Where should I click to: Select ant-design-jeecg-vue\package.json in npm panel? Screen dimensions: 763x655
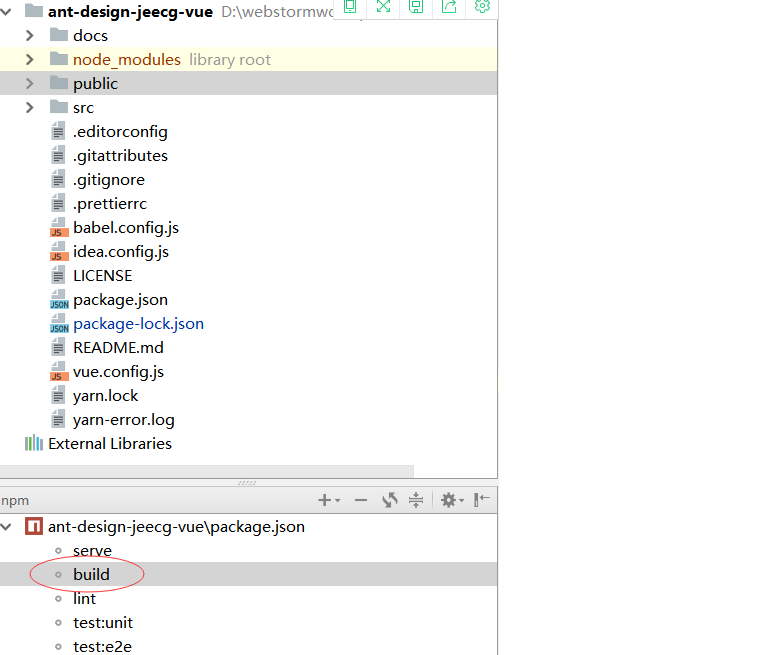click(176, 527)
